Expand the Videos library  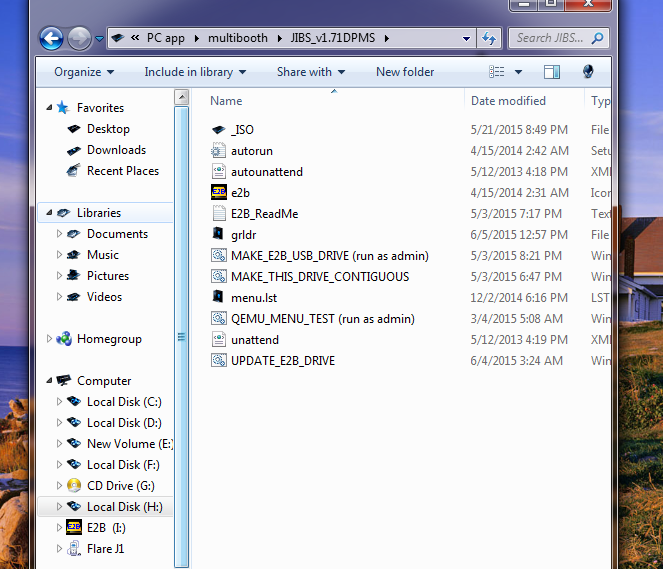59,297
